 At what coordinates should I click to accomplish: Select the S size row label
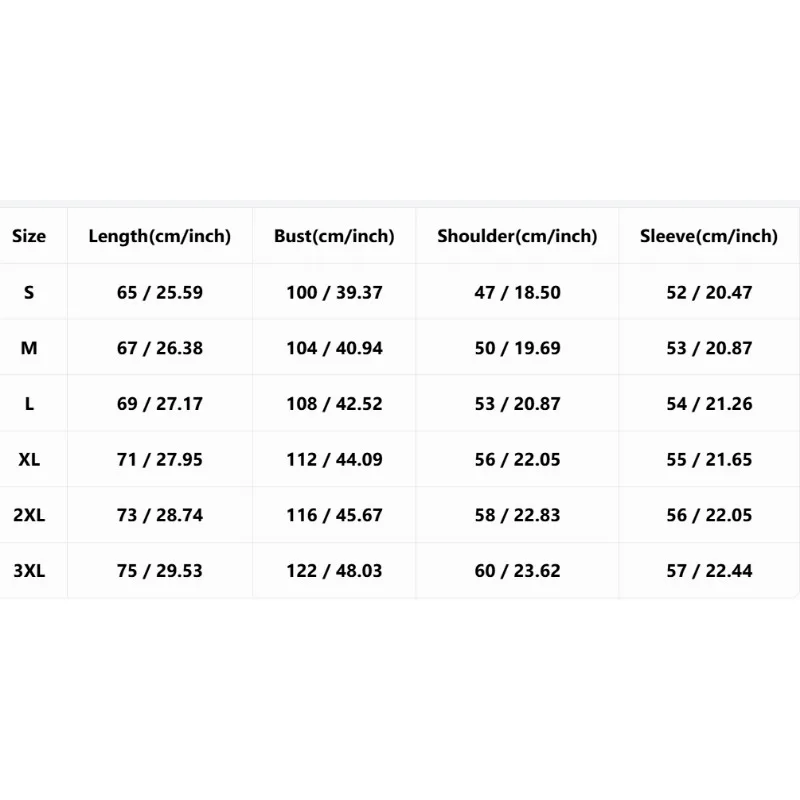pyautogui.click(x=29, y=292)
